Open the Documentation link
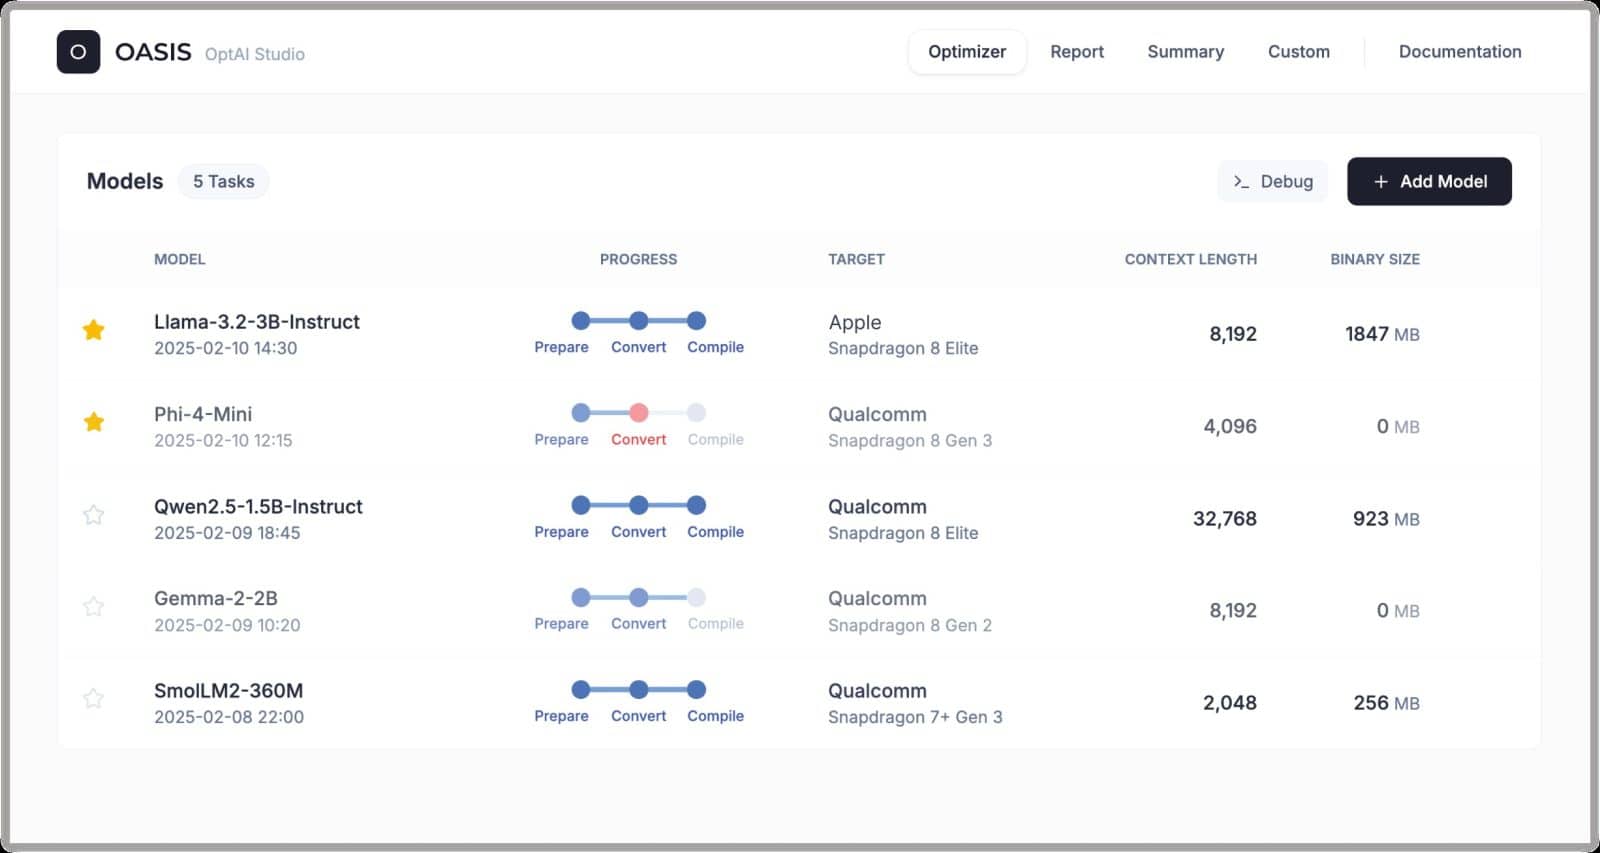 pos(1460,52)
